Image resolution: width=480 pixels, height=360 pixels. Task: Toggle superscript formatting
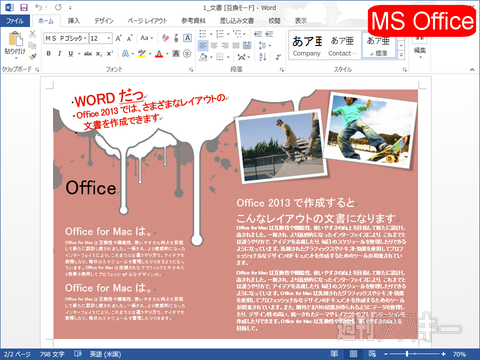110,54
